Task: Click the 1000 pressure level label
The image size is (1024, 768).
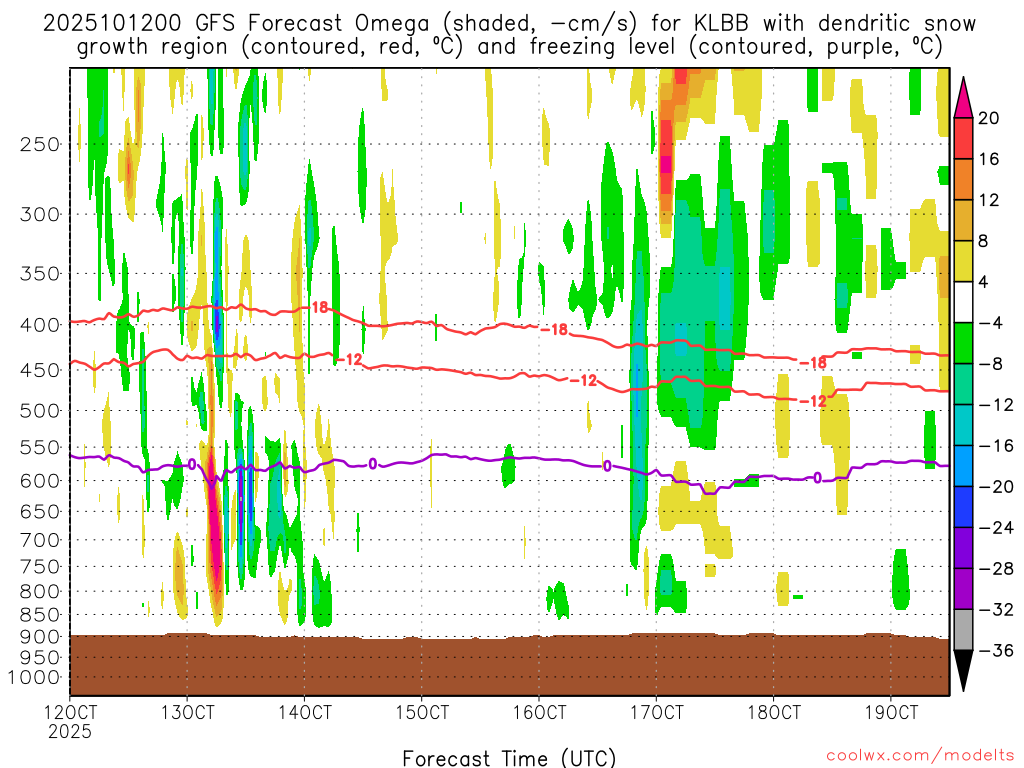Action: pos(35,677)
